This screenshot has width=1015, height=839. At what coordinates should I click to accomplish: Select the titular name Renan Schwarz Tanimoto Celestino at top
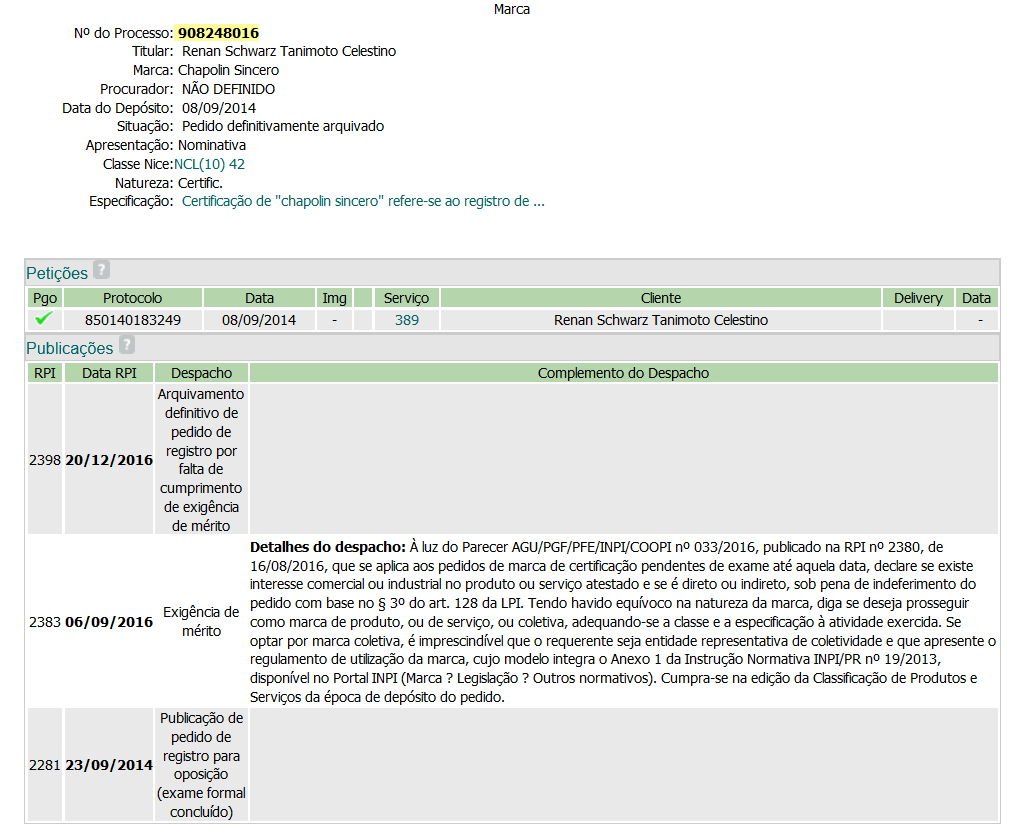coord(289,51)
